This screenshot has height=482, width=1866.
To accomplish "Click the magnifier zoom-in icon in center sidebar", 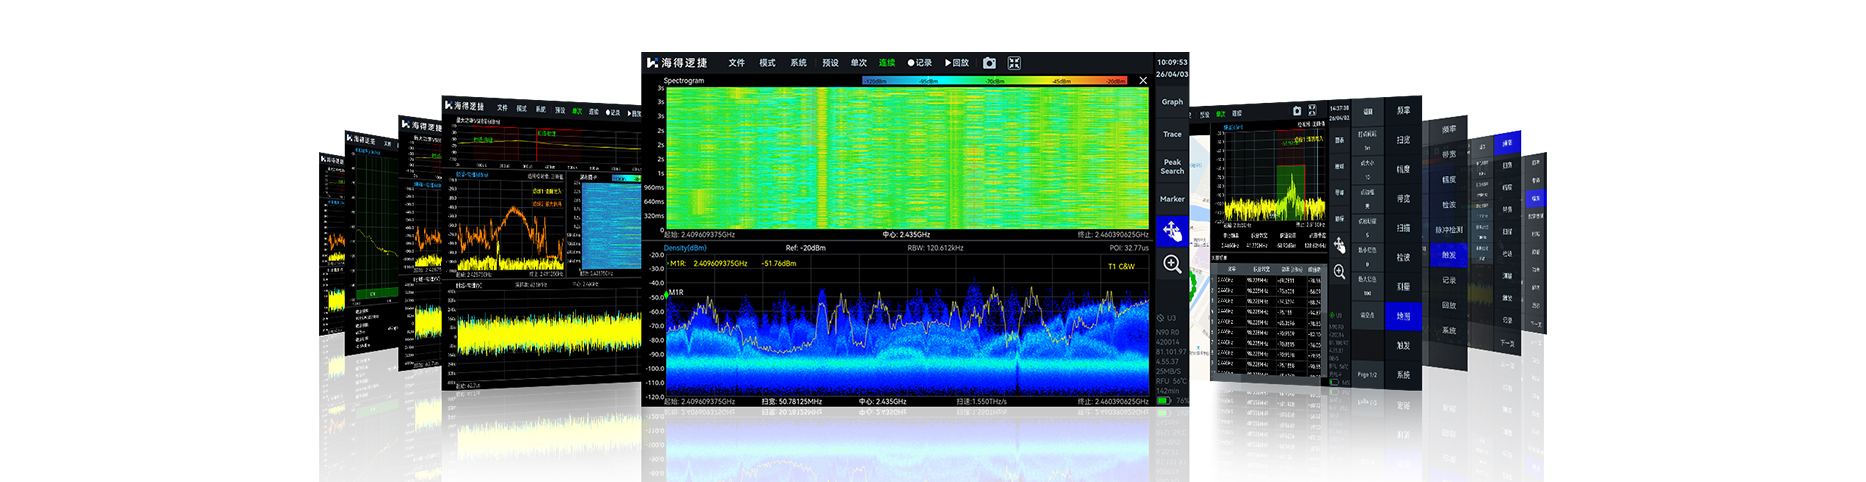I will [x=1172, y=265].
